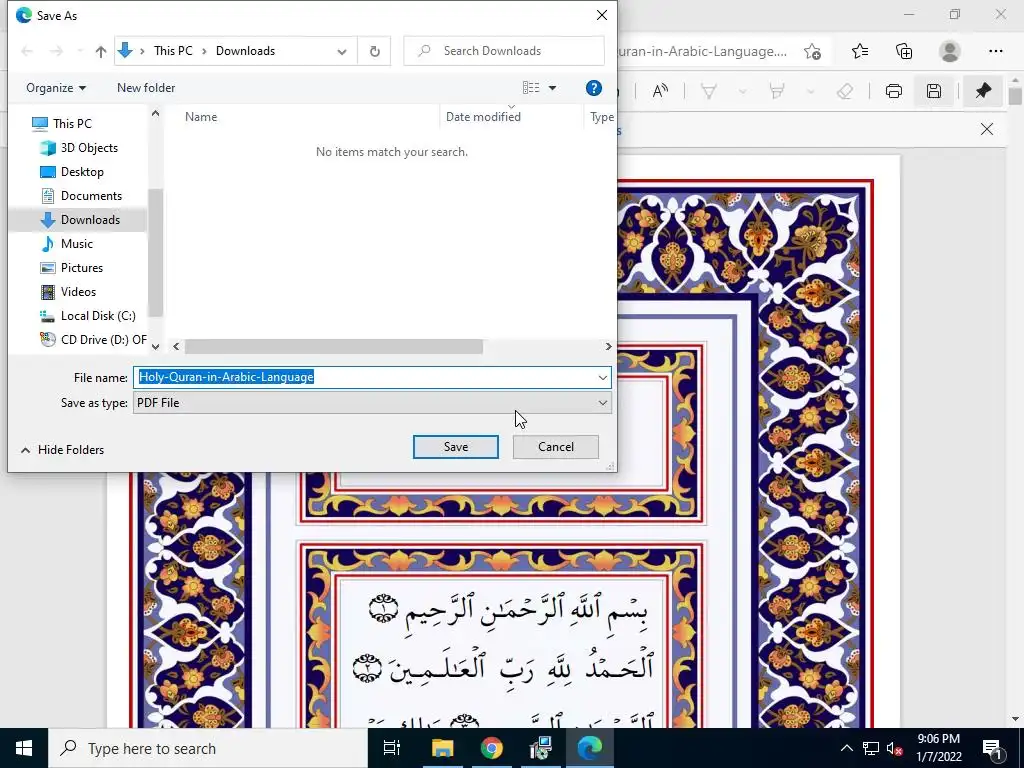Click the Save button in dialog

(x=455, y=447)
